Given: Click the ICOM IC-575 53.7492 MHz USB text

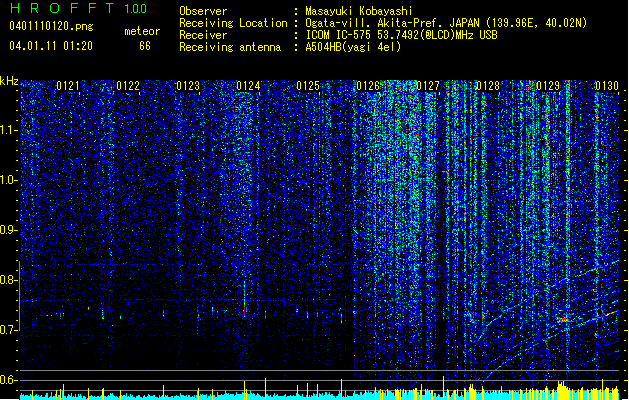Looking at the screenshot, I should click(402, 35).
